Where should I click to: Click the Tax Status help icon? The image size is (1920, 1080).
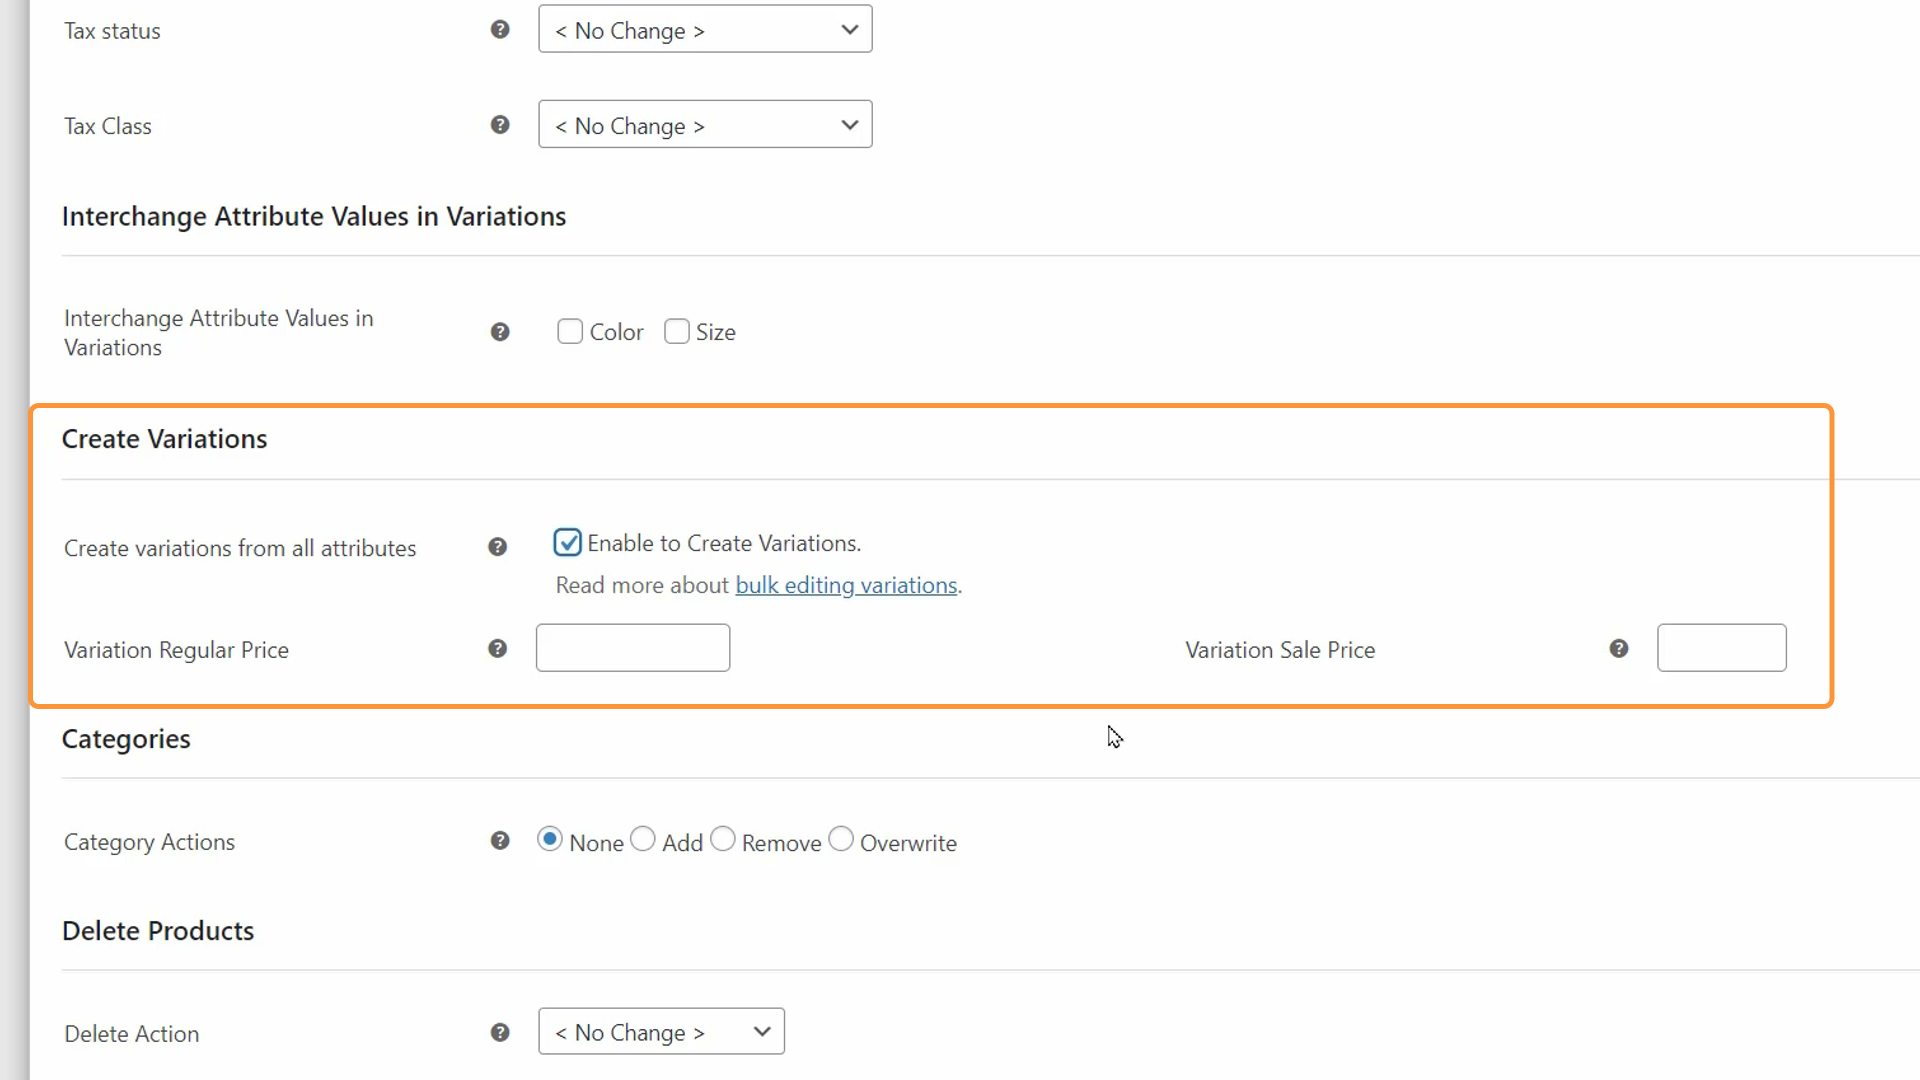tap(500, 29)
